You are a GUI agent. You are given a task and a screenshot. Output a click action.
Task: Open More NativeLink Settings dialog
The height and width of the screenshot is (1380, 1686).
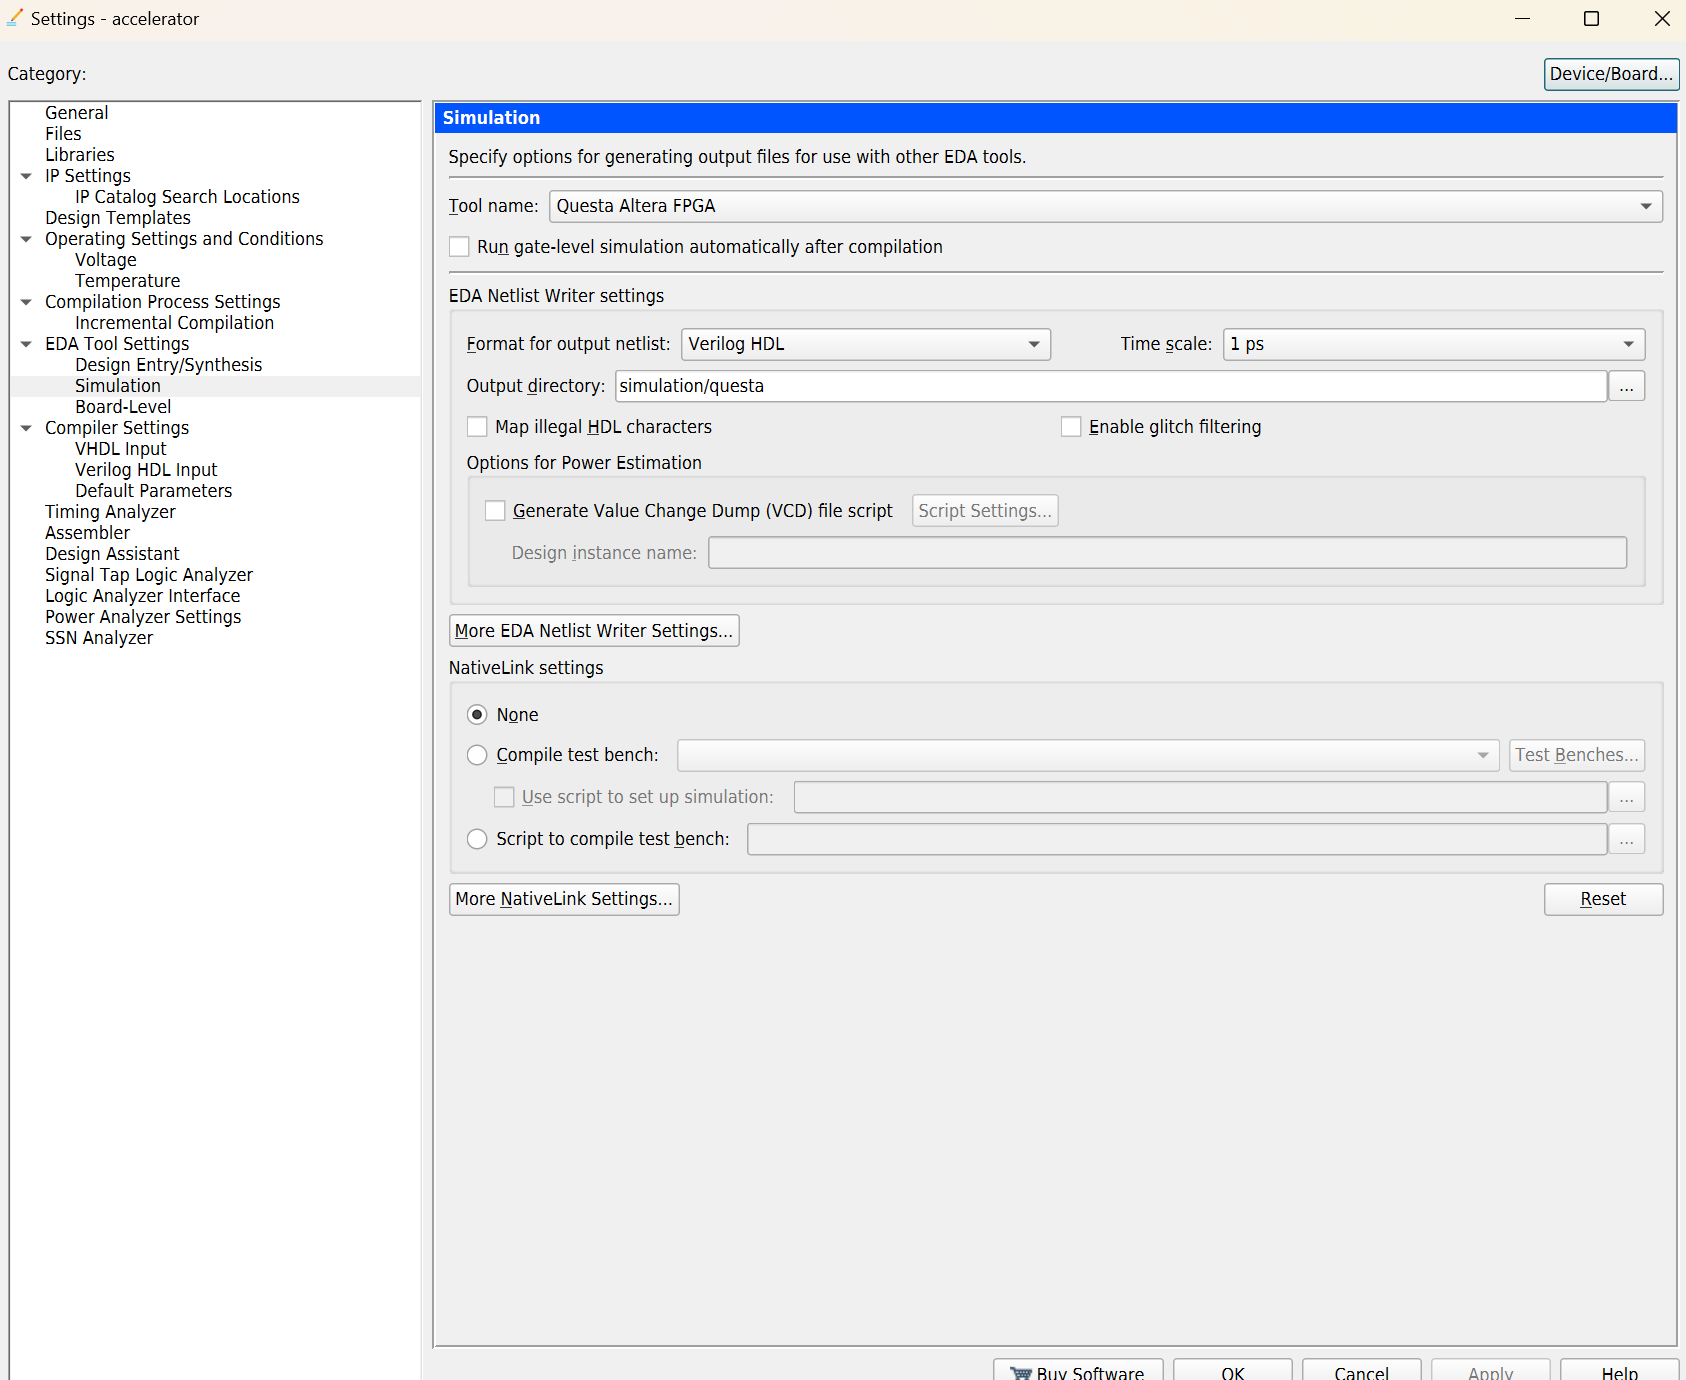point(564,899)
